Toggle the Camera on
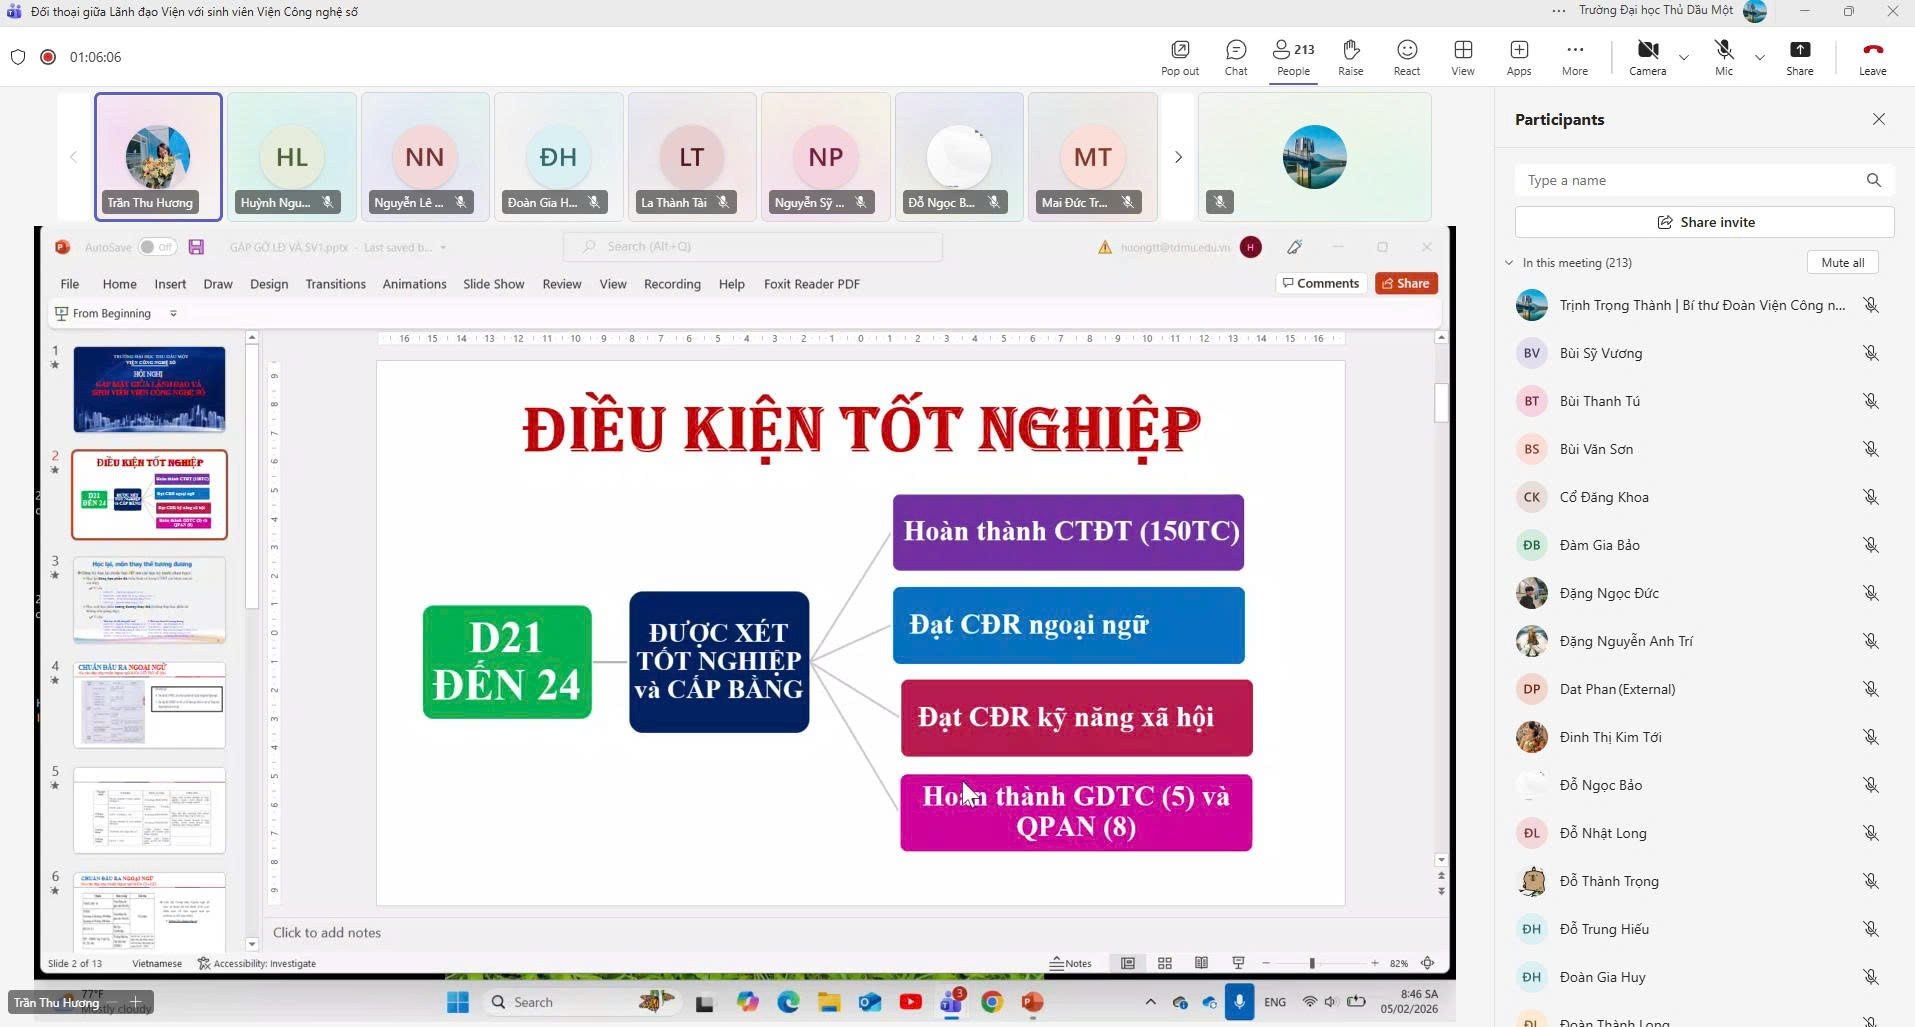The image size is (1915, 1027). tap(1647, 57)
